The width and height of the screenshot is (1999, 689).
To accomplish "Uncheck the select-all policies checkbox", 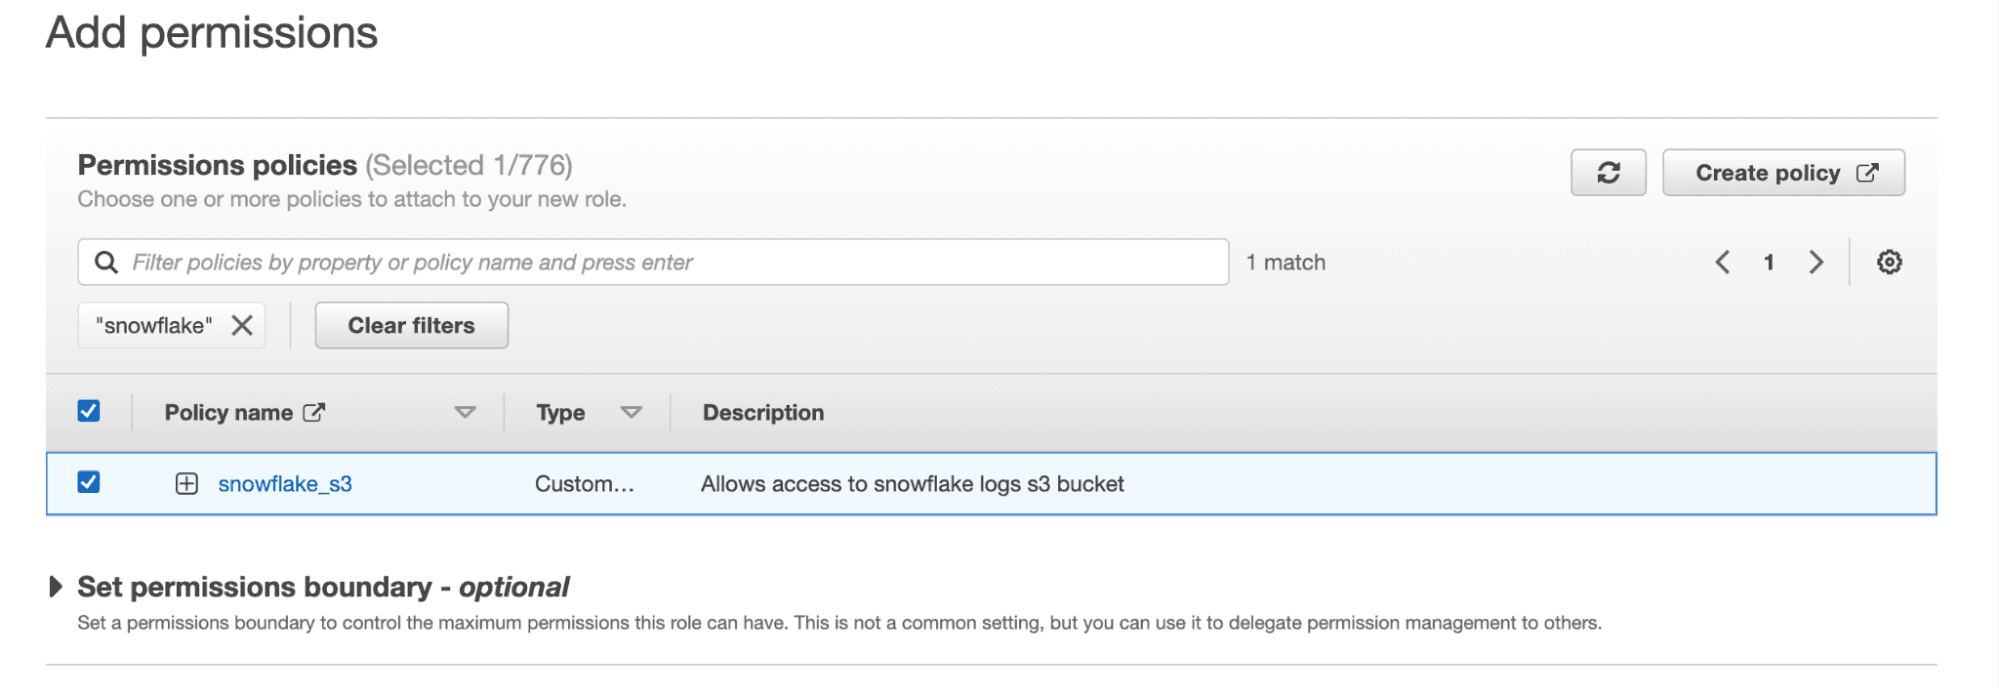I will [x=88, y=410].
